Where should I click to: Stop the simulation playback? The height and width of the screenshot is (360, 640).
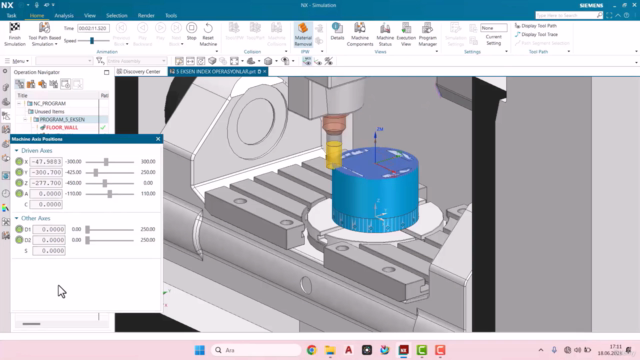click(191, 31)
